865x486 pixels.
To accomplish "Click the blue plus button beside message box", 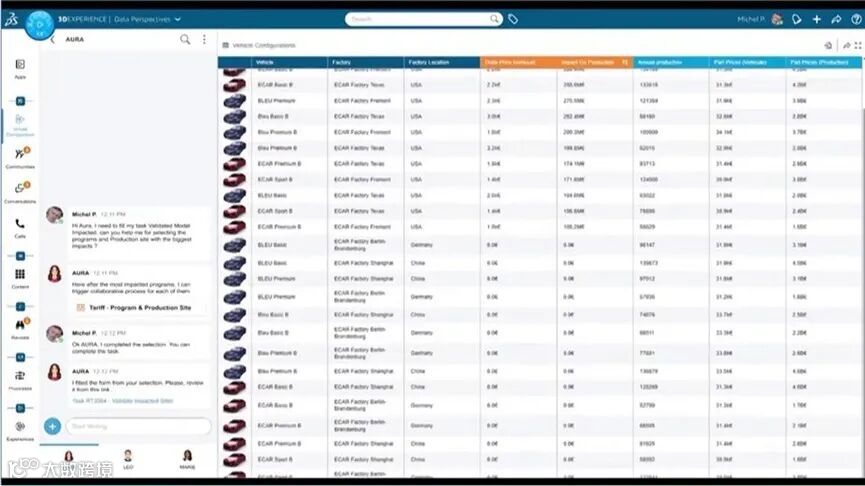I will coord(52,426).
